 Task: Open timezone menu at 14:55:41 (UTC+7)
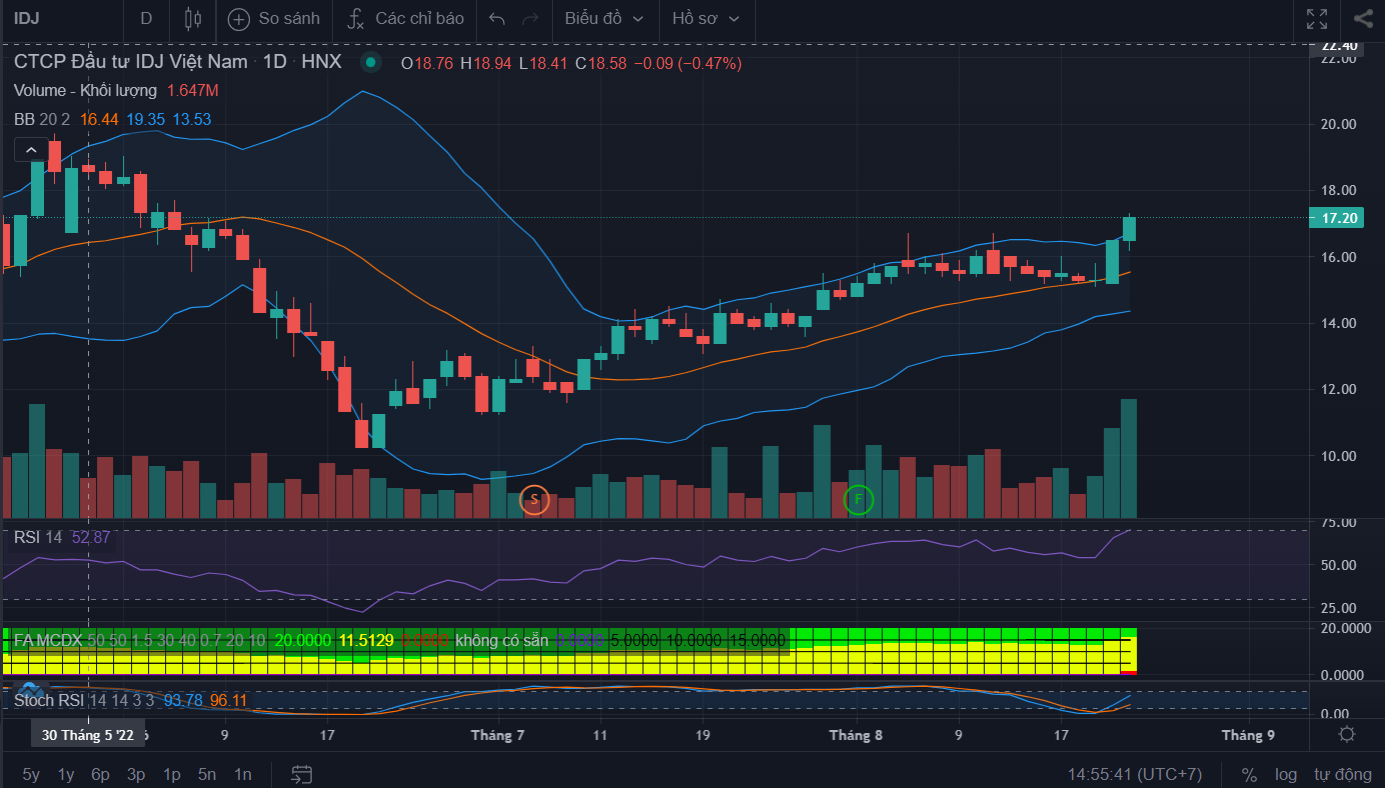(x=1134, y=774)
